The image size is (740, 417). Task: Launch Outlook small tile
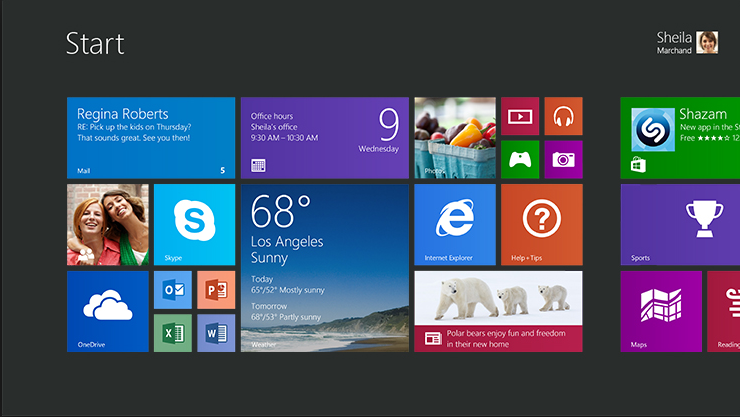coord(172,289)
